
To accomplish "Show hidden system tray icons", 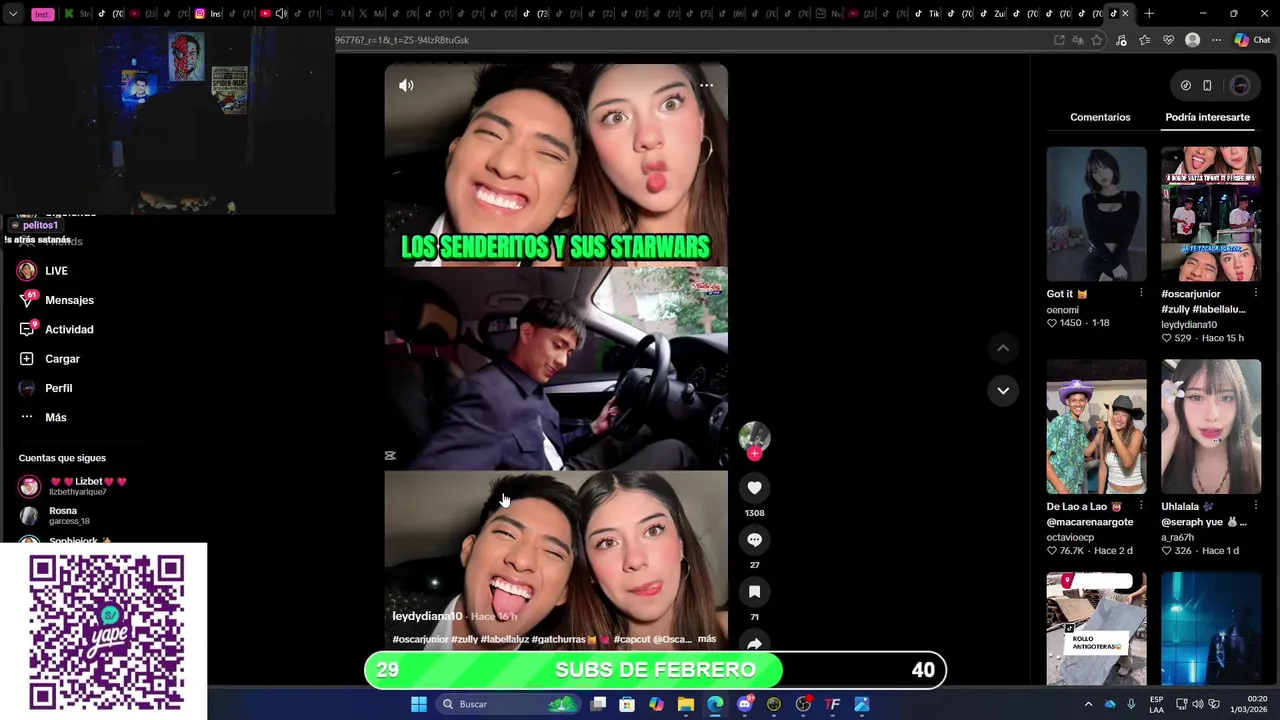I will (x=1089, y=704).
